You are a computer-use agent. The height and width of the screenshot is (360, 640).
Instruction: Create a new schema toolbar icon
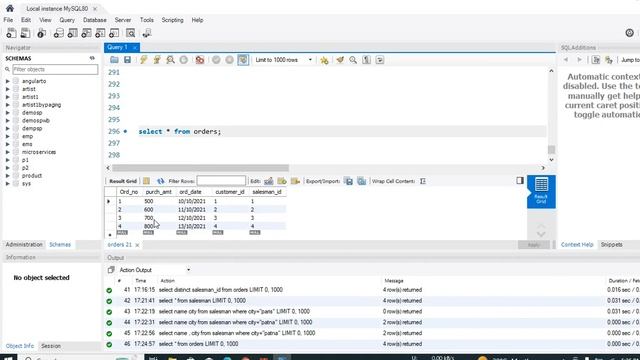pyautogui.click(x=58, y=33)
